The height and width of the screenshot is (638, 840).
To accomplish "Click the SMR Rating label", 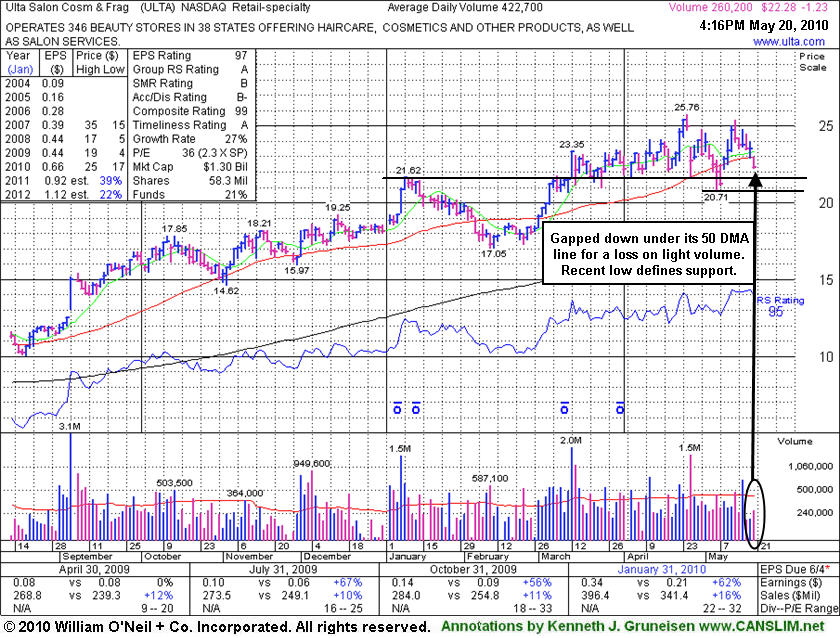I will pos(163,83).
